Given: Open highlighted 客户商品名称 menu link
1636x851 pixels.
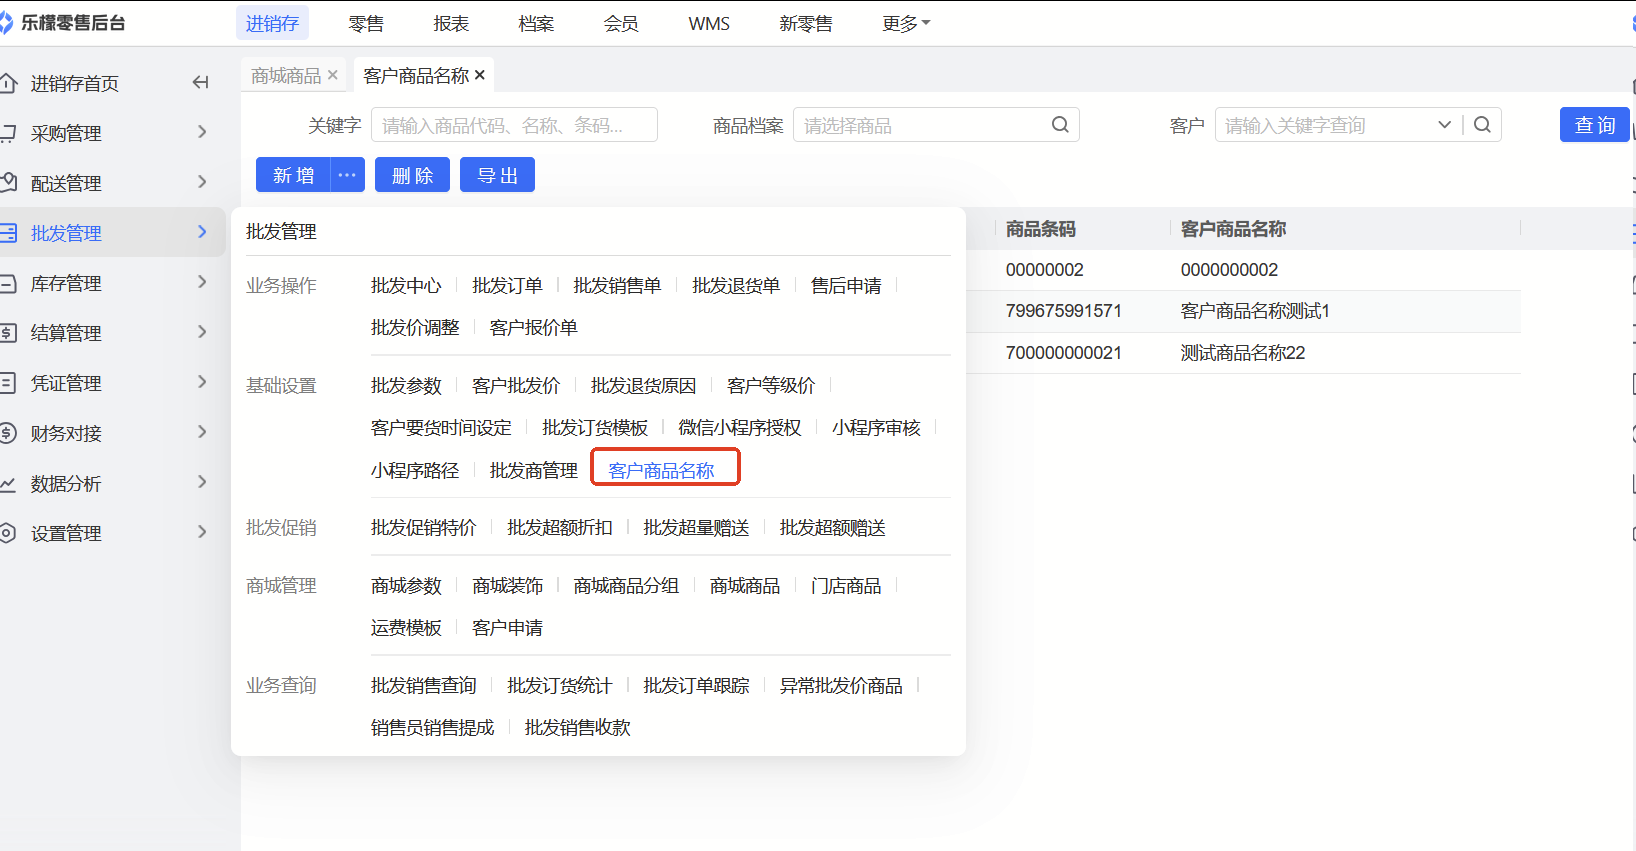Looking at the screenshot, I should pyautogui.click(x=661, y=470).
